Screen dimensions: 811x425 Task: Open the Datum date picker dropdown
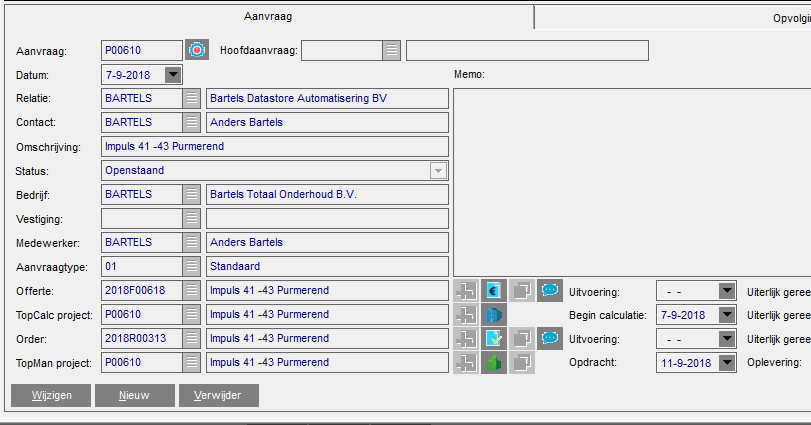click(173, 75)
